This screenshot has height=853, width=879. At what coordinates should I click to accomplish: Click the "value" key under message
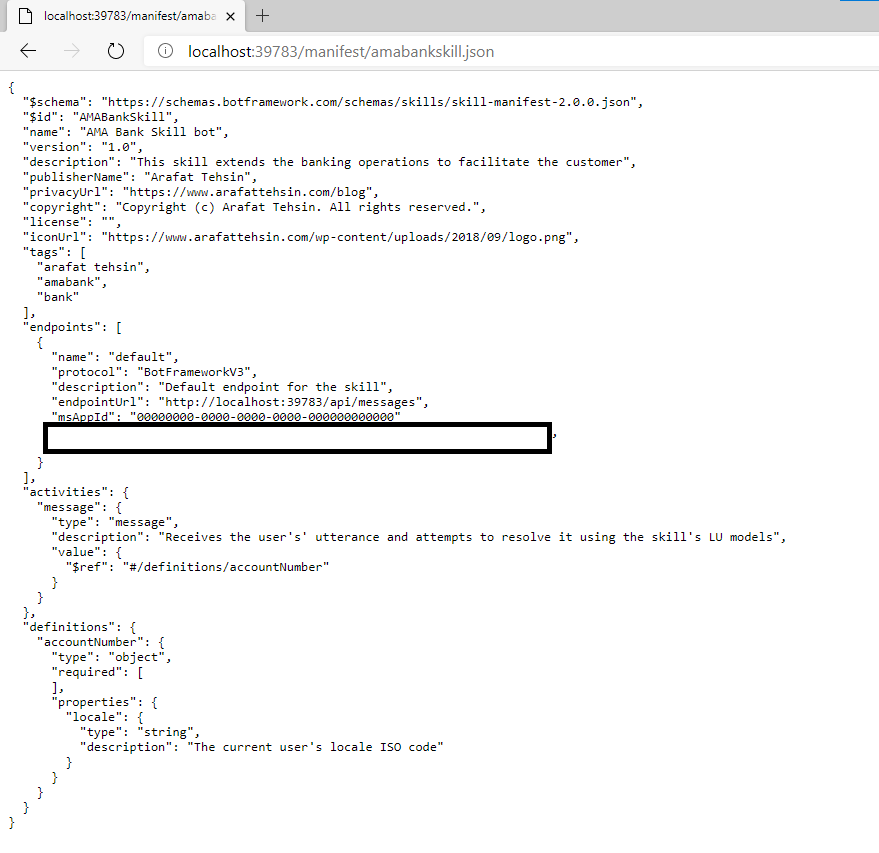[79, 552]
